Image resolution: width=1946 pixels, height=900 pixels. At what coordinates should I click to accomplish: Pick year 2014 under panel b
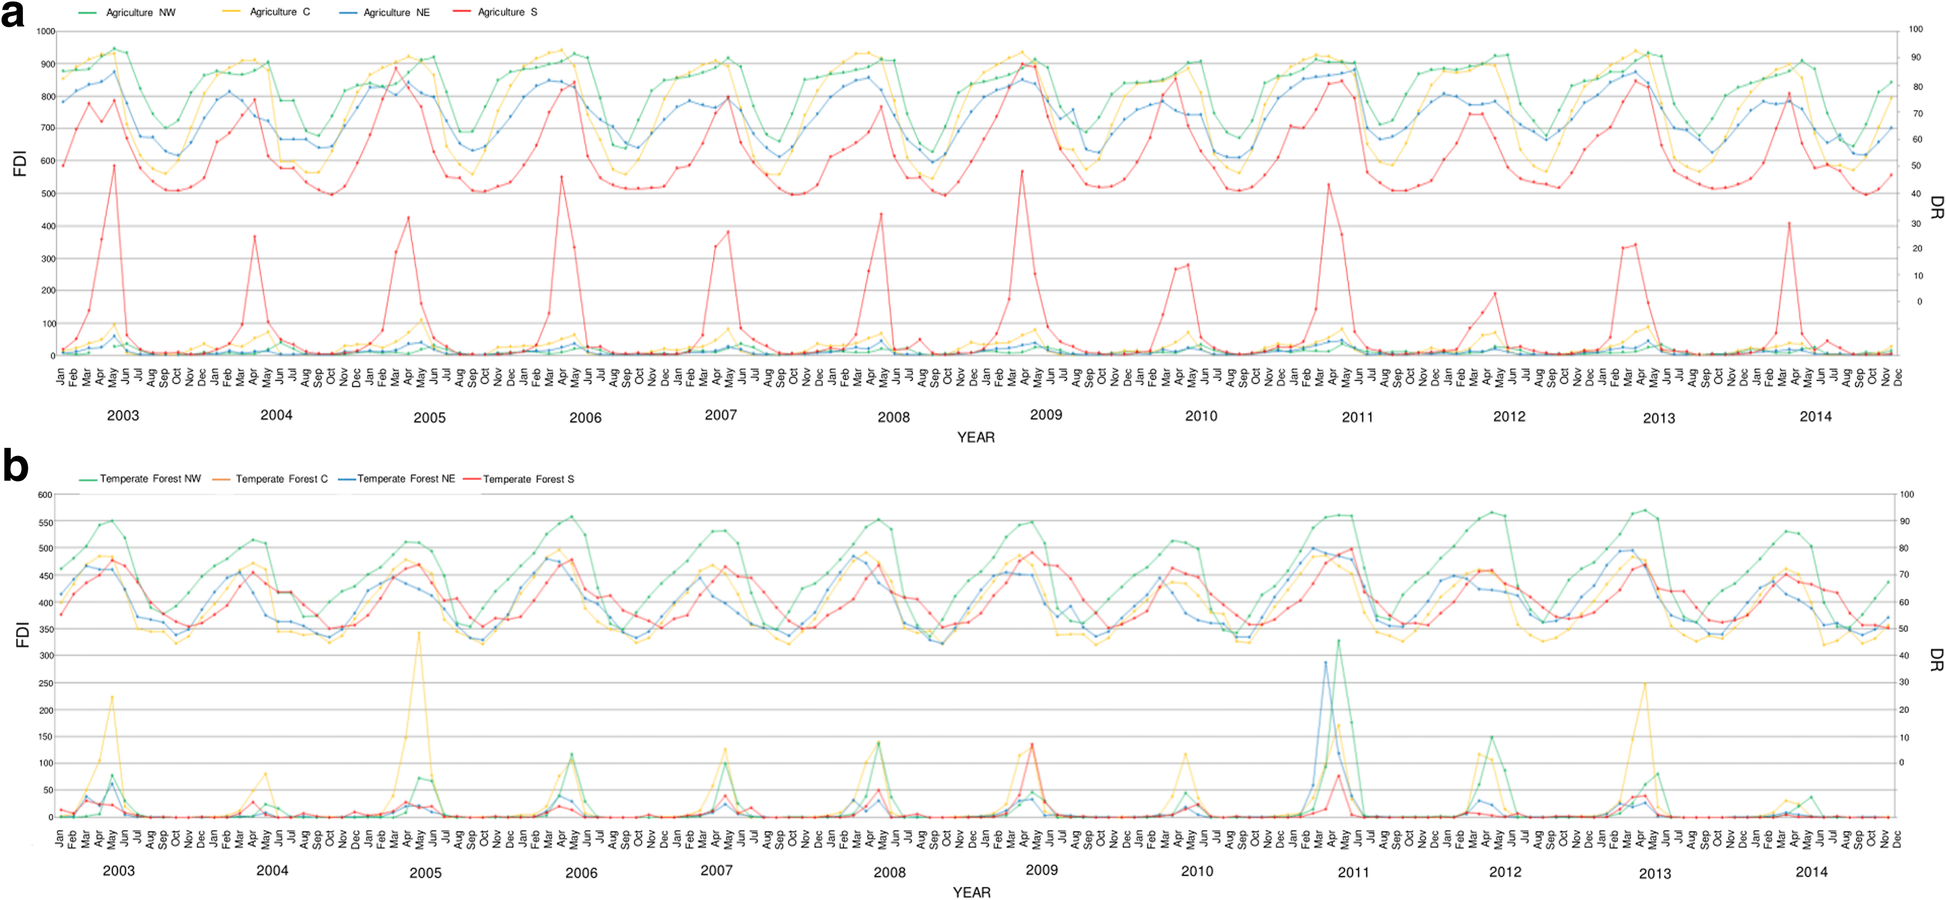pos(1811,871)
